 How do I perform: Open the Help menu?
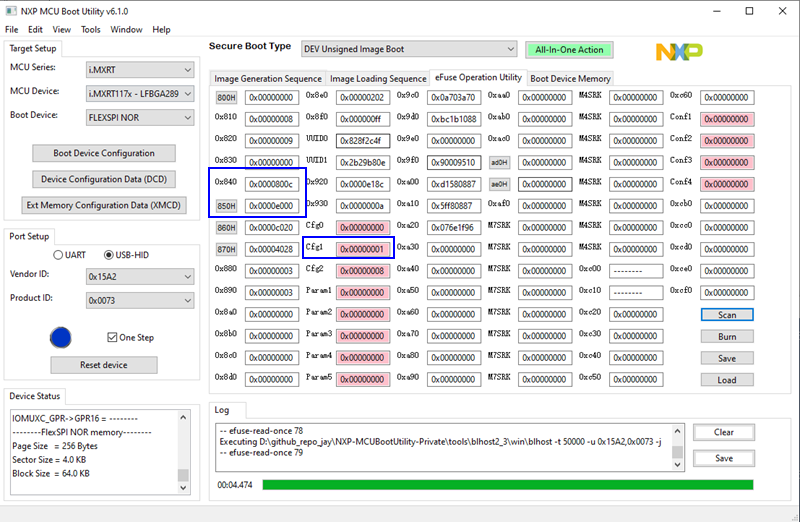161,30
